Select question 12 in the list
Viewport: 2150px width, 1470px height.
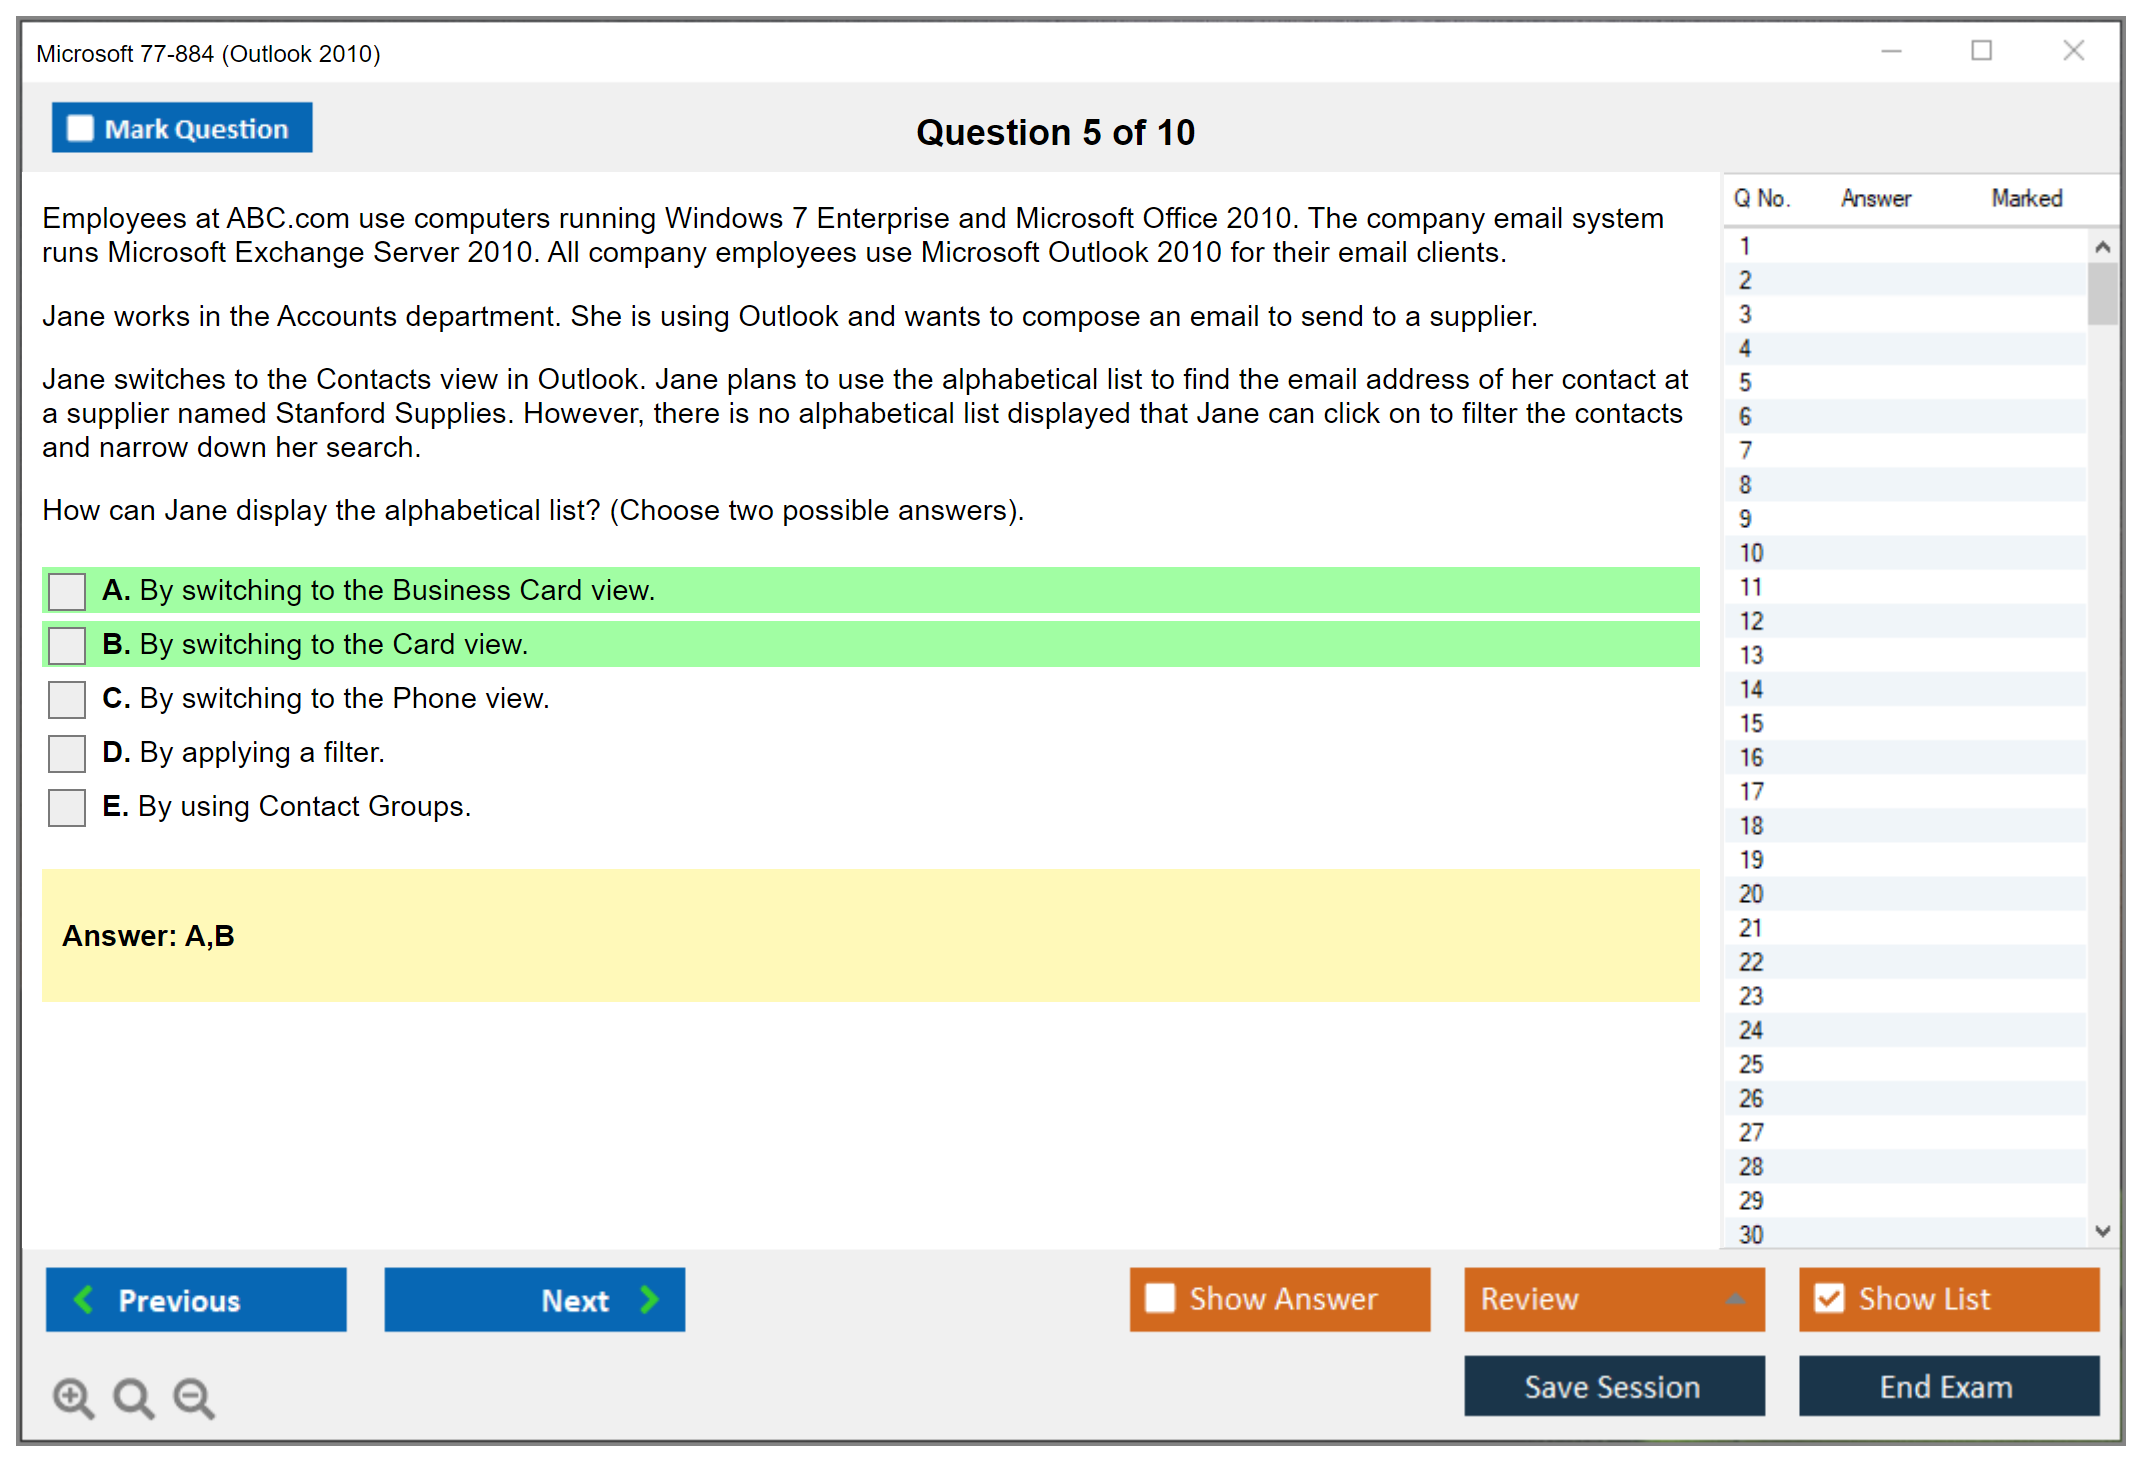[1751, 621]
